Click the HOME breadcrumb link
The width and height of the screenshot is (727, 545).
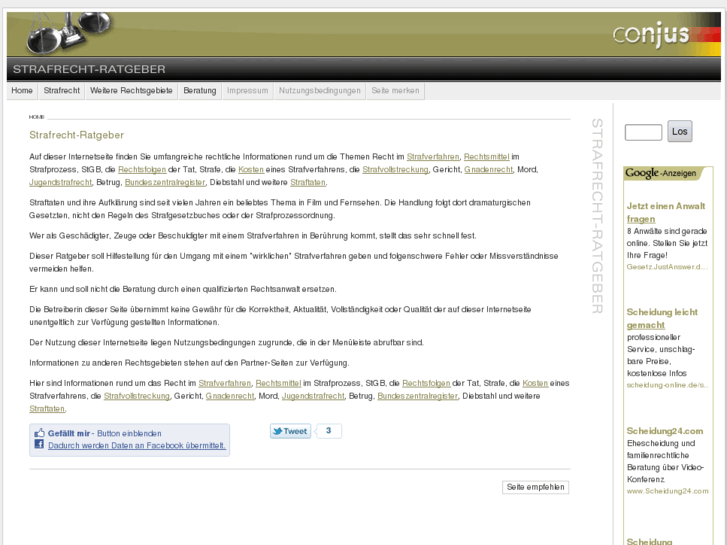coord(37,117)
